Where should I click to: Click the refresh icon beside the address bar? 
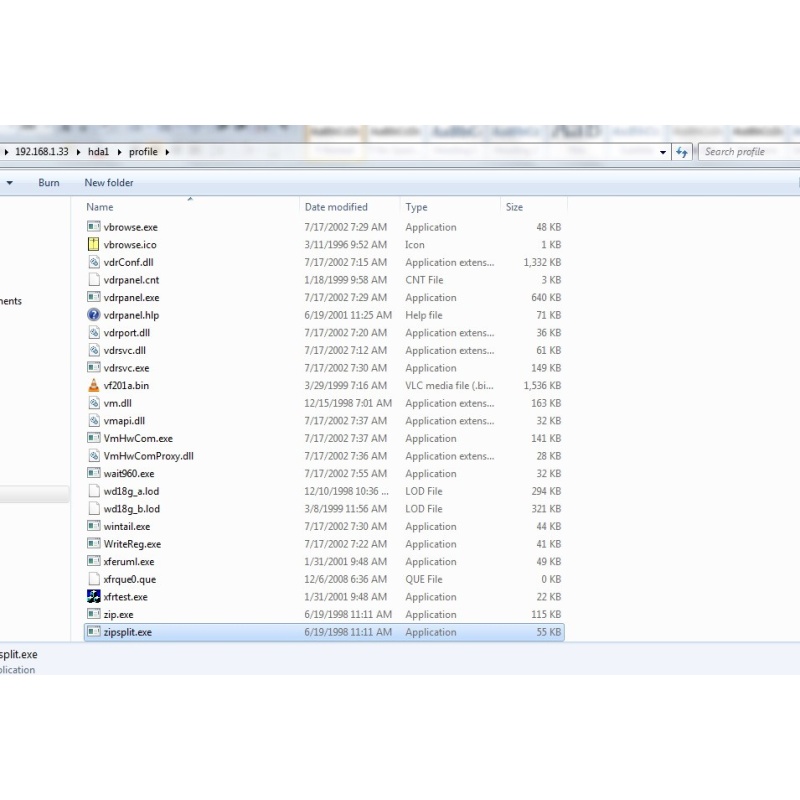tap(683, 152)
